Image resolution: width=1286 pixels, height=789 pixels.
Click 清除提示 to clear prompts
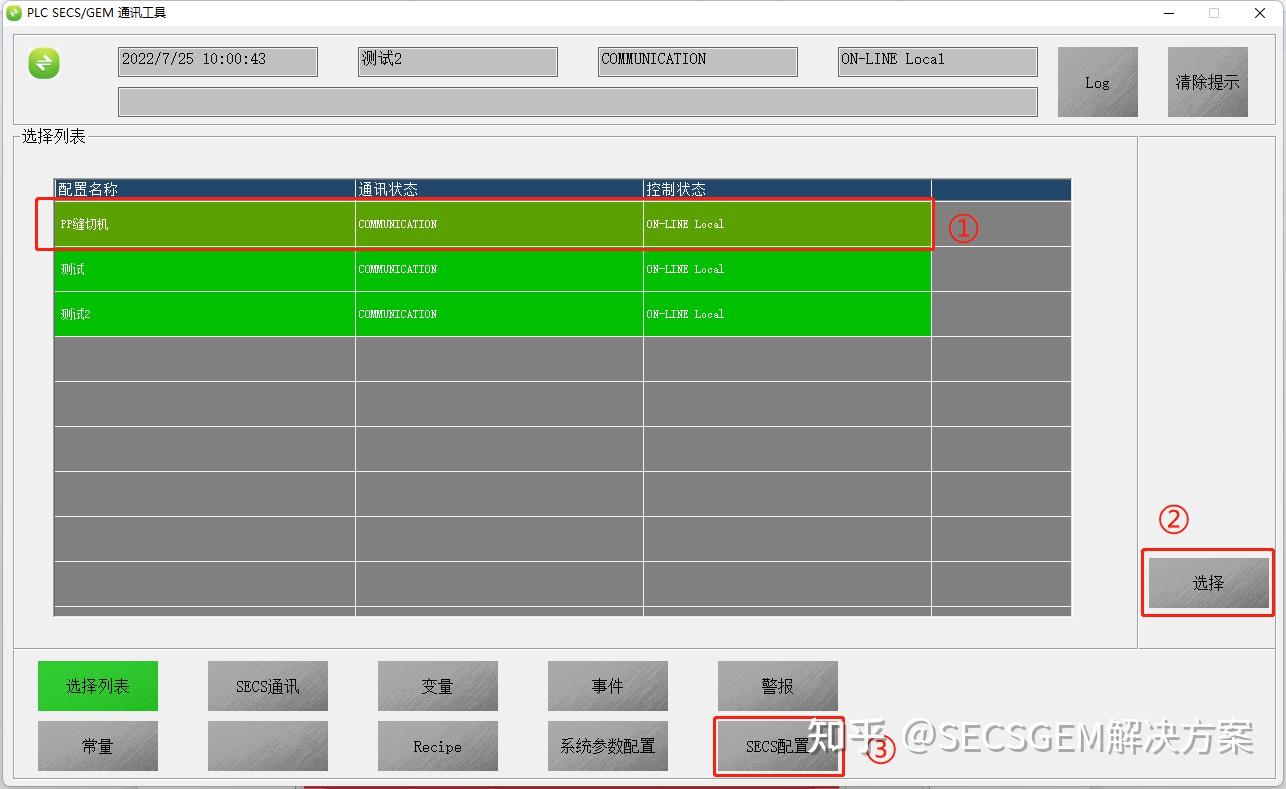[1207, 82]
